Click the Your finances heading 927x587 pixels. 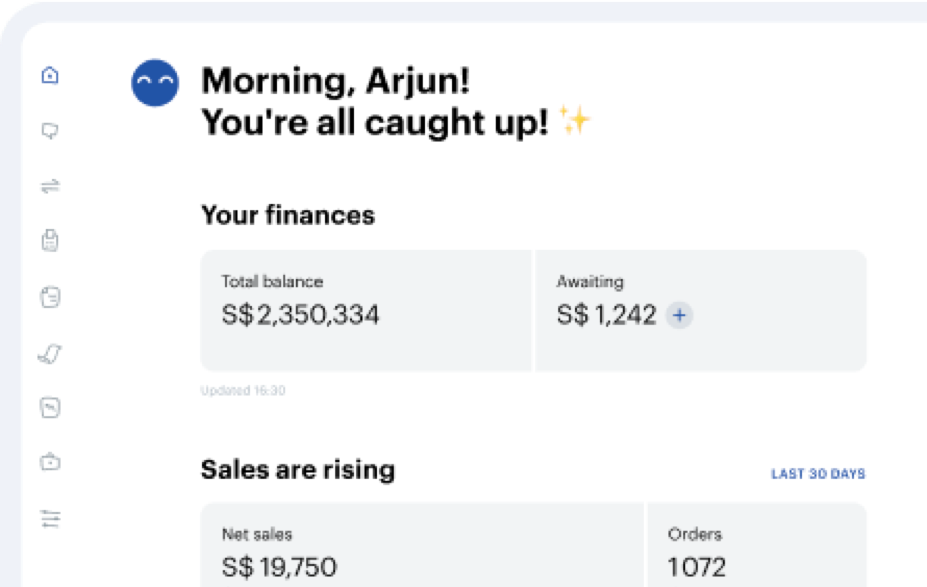(x=288, y=215)
